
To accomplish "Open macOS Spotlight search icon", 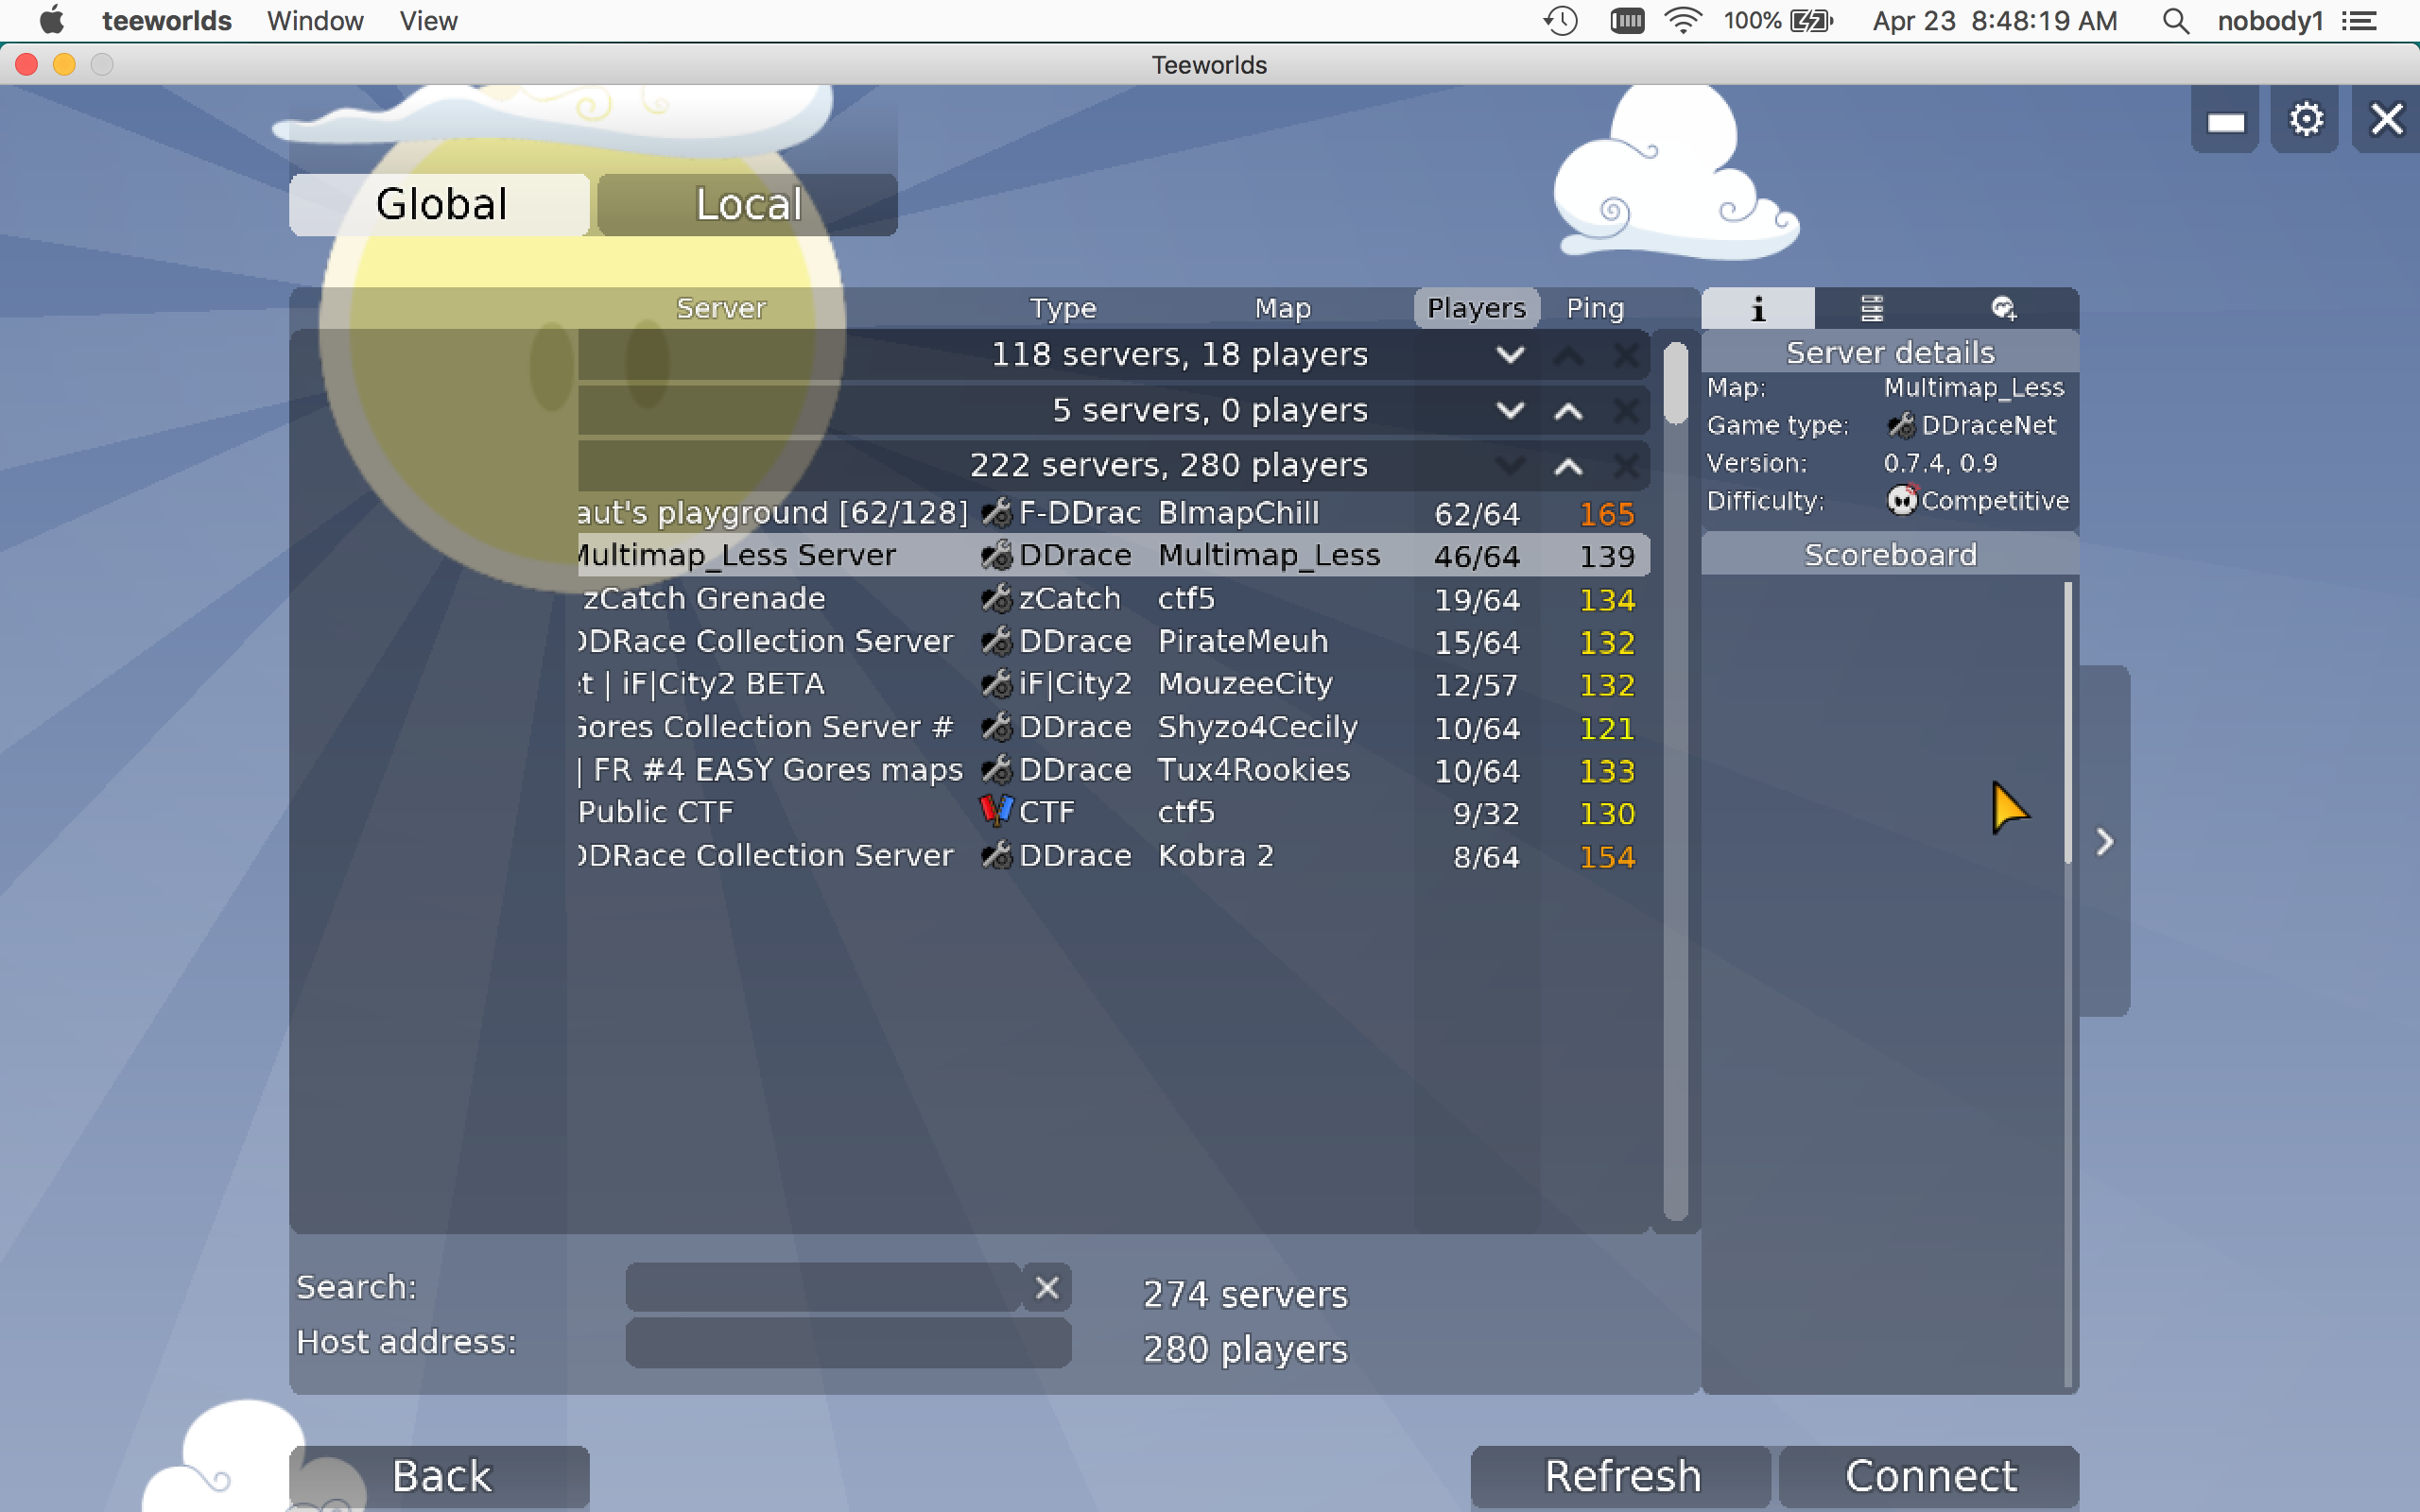I will pos(2175,21).
